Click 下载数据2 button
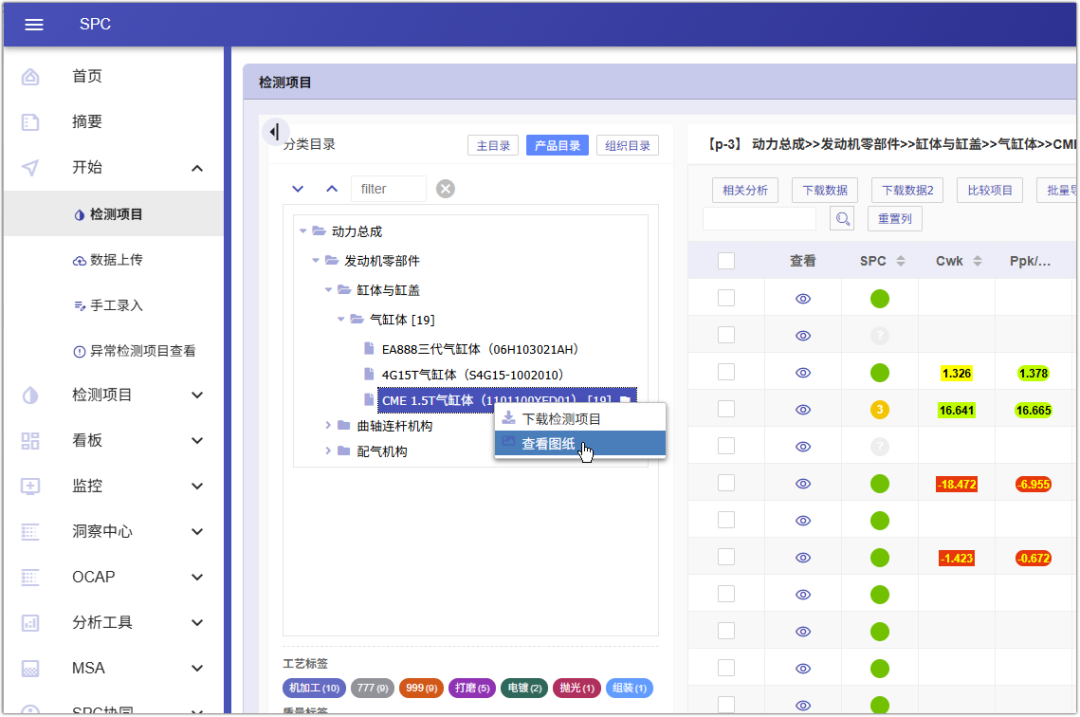Image resolution: width=1080 pixels, height=717 pixels. 907,190
